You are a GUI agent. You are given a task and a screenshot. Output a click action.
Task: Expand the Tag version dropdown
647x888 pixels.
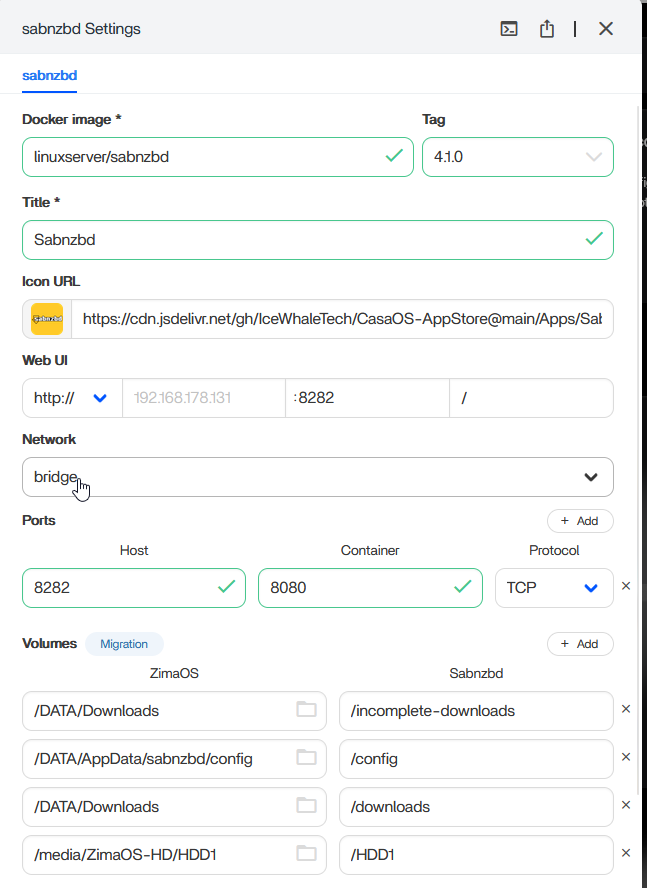pos(593,157)
